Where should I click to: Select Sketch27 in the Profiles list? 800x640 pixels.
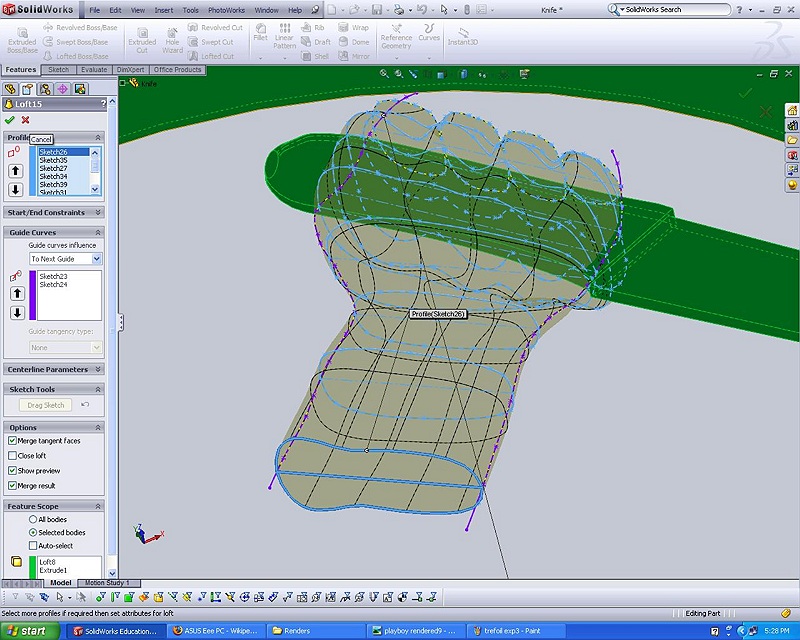click(53, 168)
